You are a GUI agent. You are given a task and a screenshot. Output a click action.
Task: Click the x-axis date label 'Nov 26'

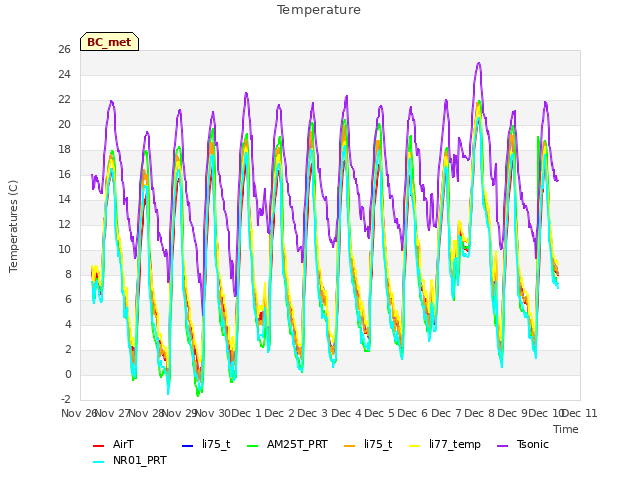(79, 413)
